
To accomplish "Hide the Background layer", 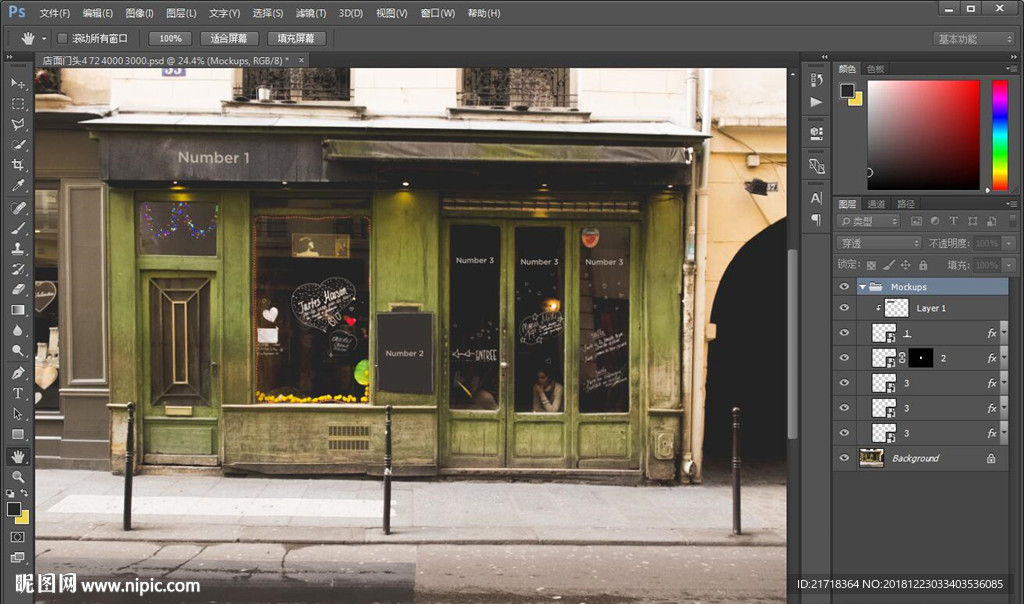I will [844, 458].
